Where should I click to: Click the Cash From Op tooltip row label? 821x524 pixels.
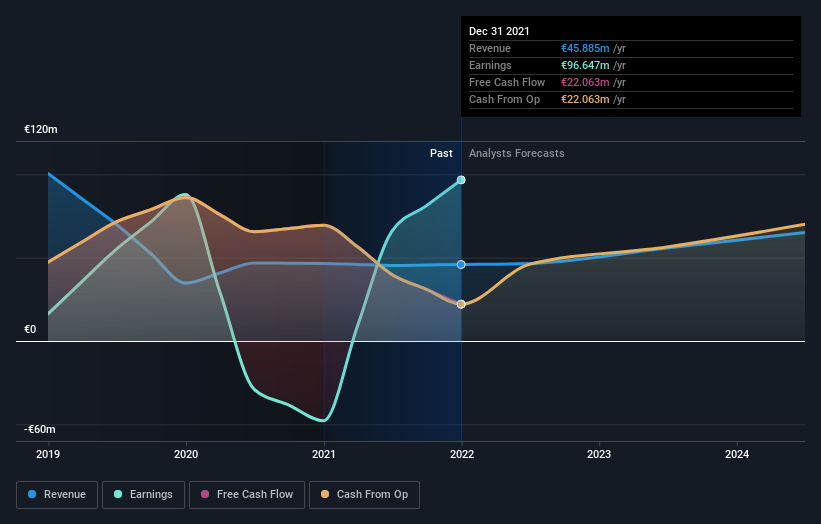[504, 99]
